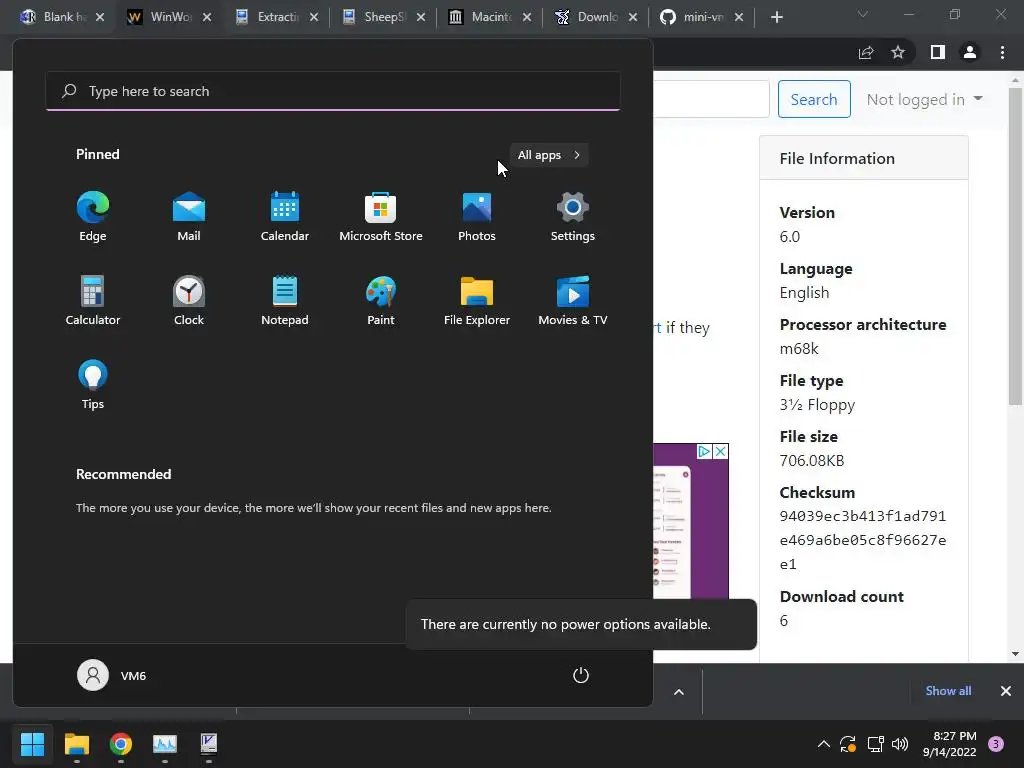
Task: Open Chrome three-dot menu
Action: (1002, 52)
